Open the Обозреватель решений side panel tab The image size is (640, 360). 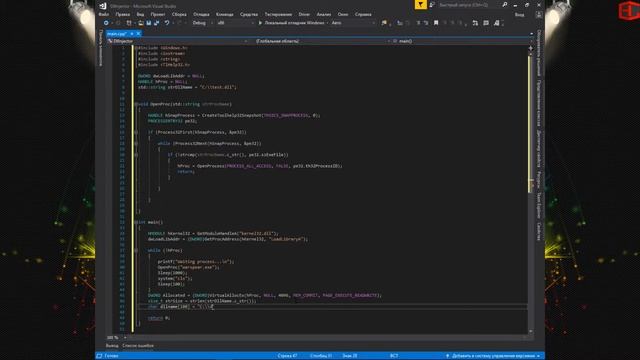coord(539,53)
